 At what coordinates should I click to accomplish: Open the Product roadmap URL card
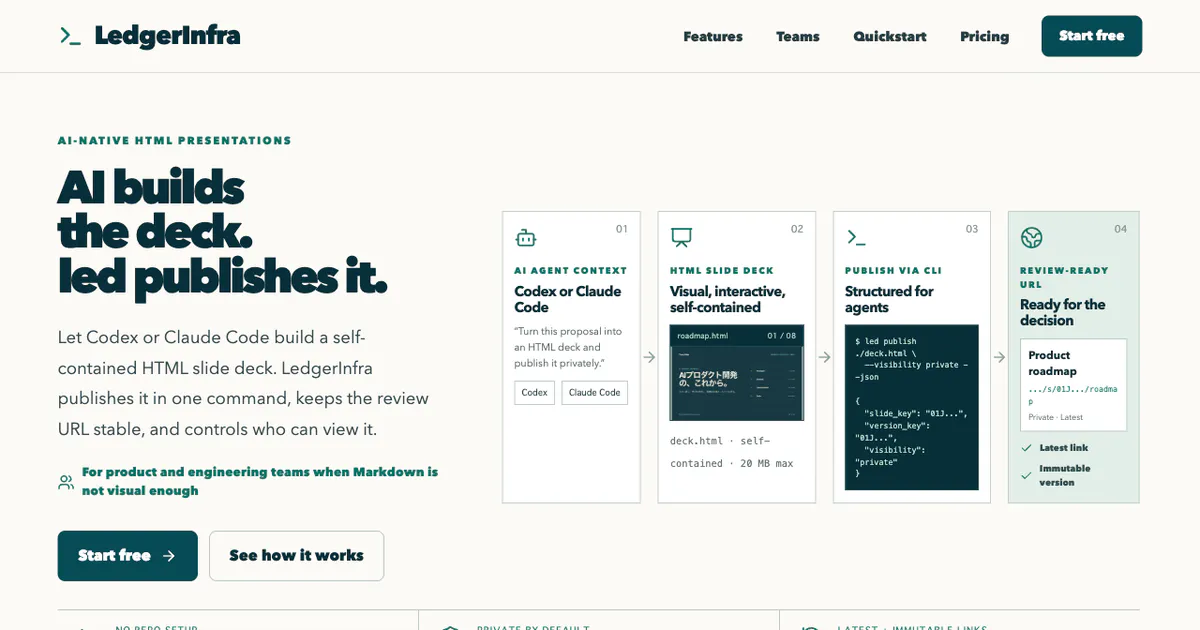[1074, 385]
